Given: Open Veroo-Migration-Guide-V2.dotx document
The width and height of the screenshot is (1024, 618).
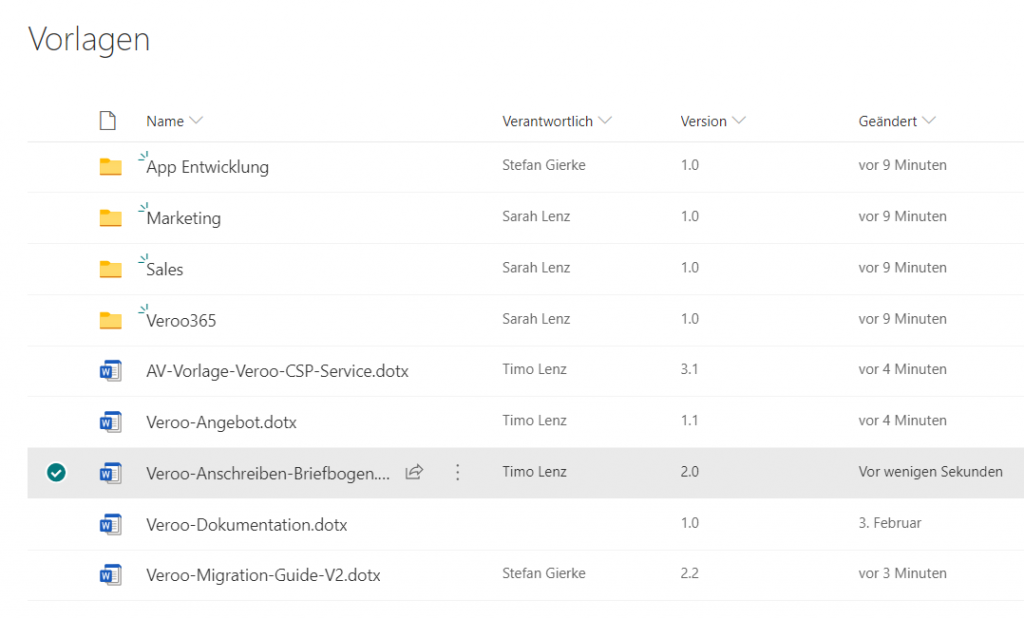Looking at the screenshot, I should [263, 575].
